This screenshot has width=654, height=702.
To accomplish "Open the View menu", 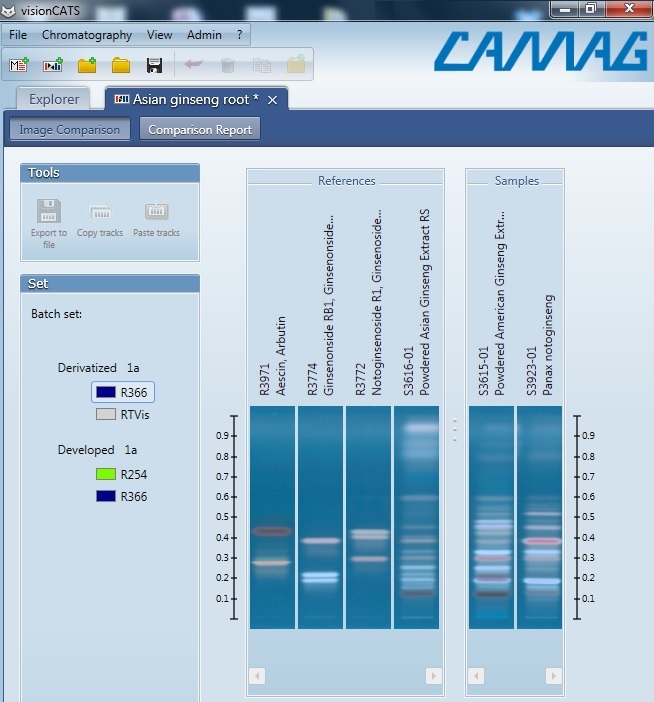I will pos(159,35).
